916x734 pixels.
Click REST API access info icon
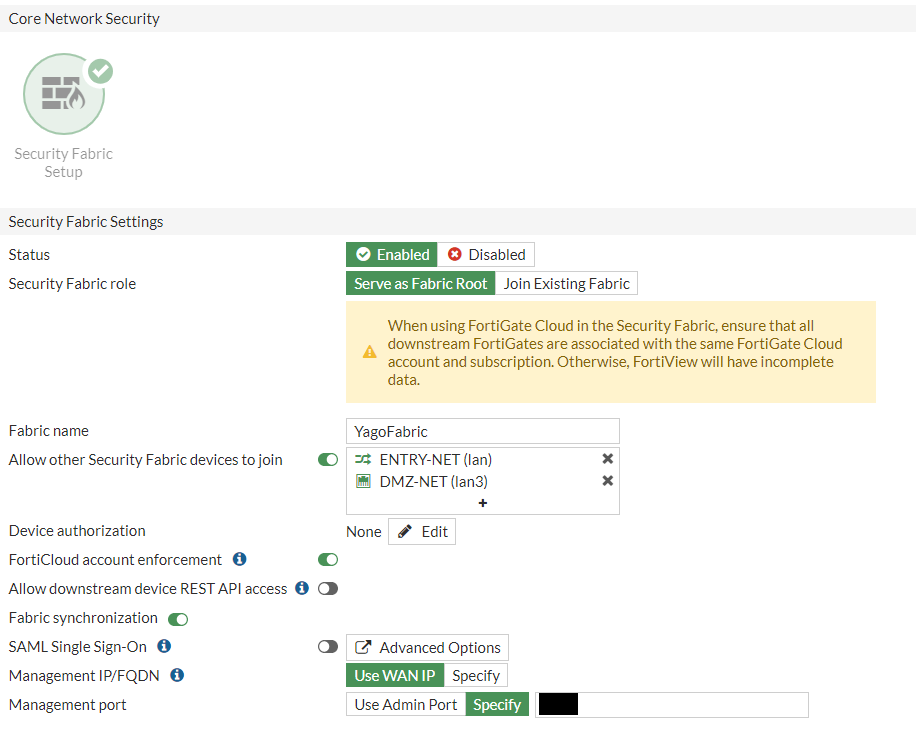(x=302, y=589)
